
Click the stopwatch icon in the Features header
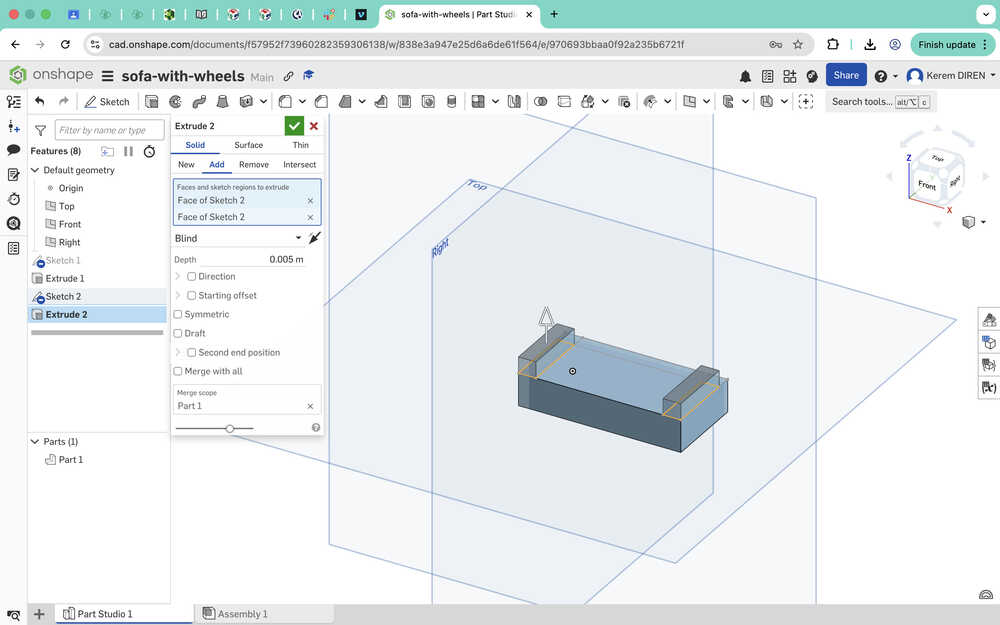coord(149,151)
